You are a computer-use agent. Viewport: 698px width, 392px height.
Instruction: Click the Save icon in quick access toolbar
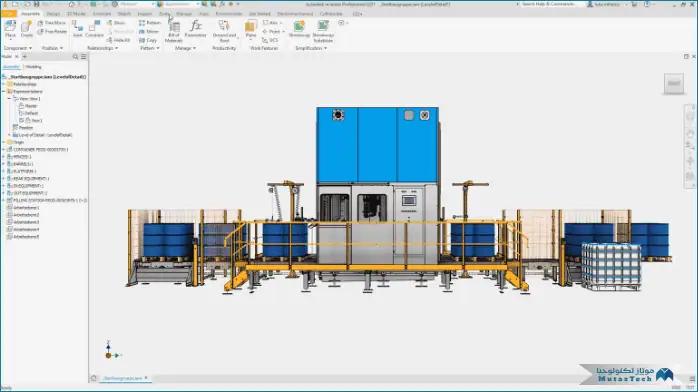point(37,4)
